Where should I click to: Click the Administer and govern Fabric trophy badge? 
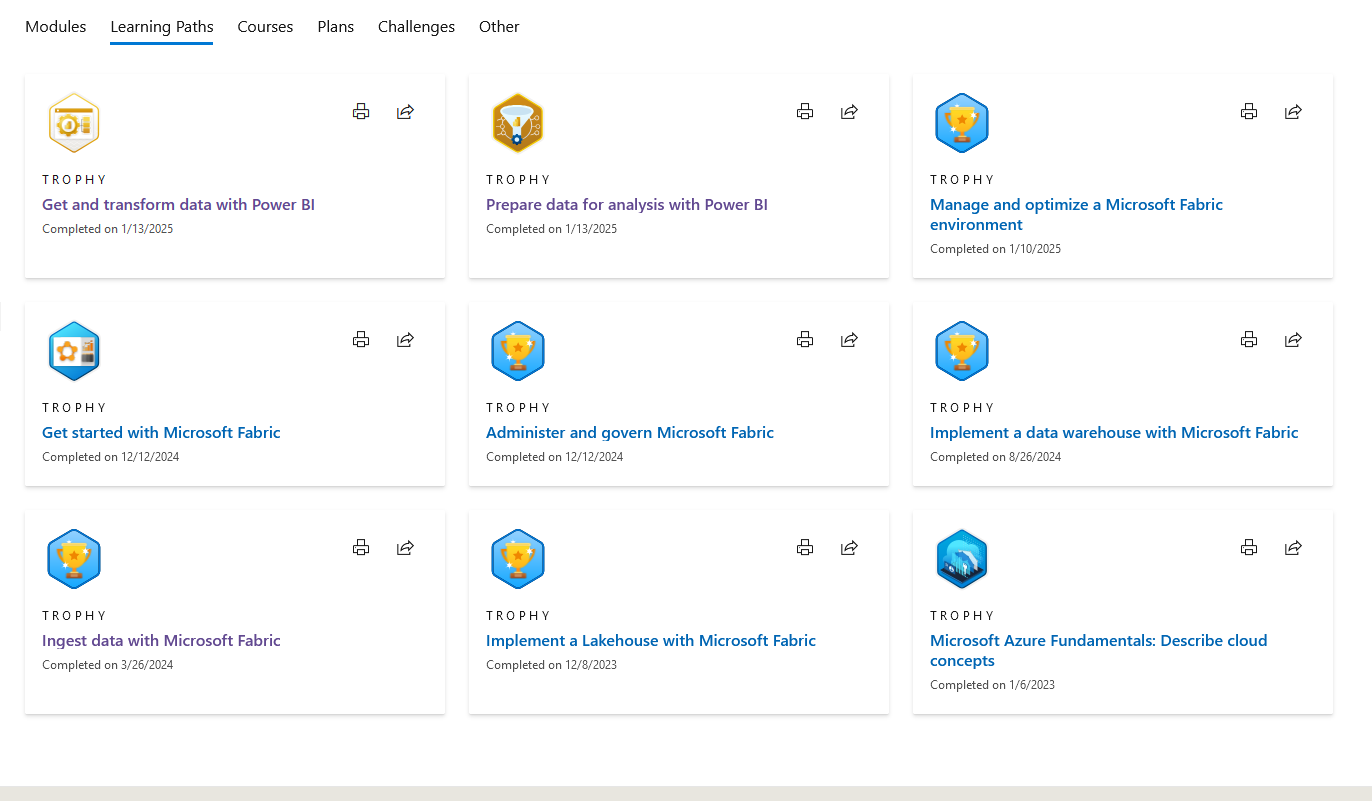point(518,351)
